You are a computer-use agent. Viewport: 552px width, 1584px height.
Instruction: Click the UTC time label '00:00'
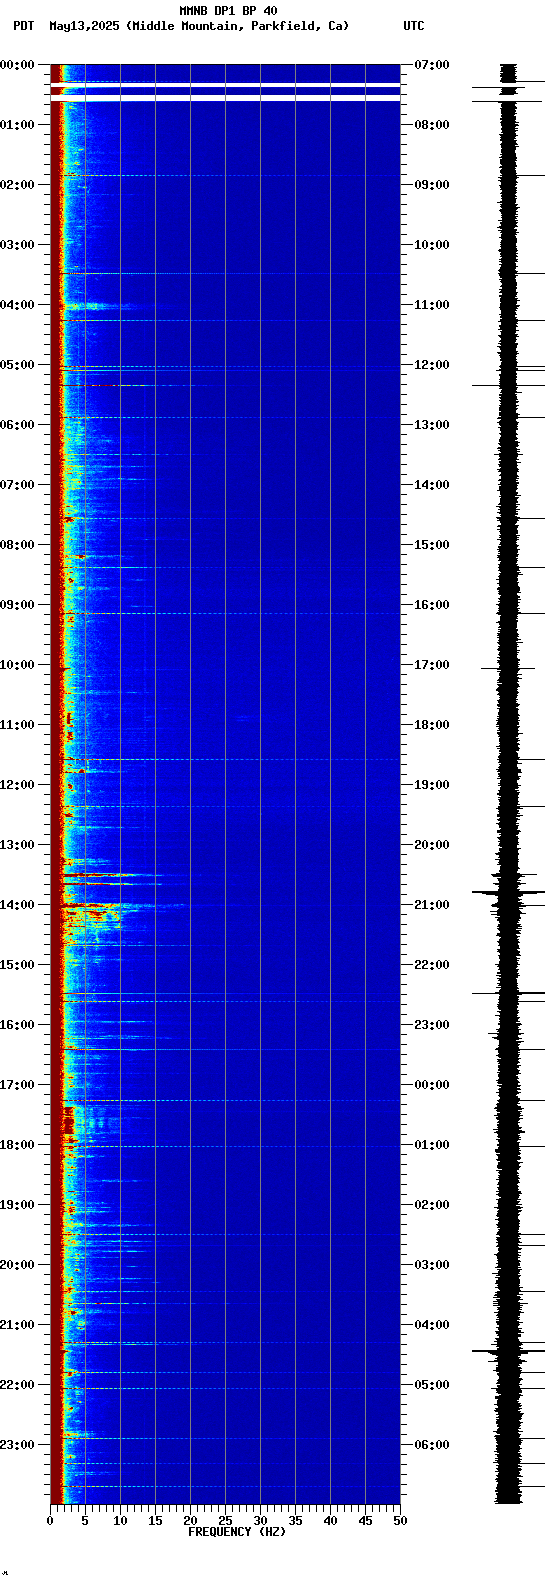(x=432, y=1085)
